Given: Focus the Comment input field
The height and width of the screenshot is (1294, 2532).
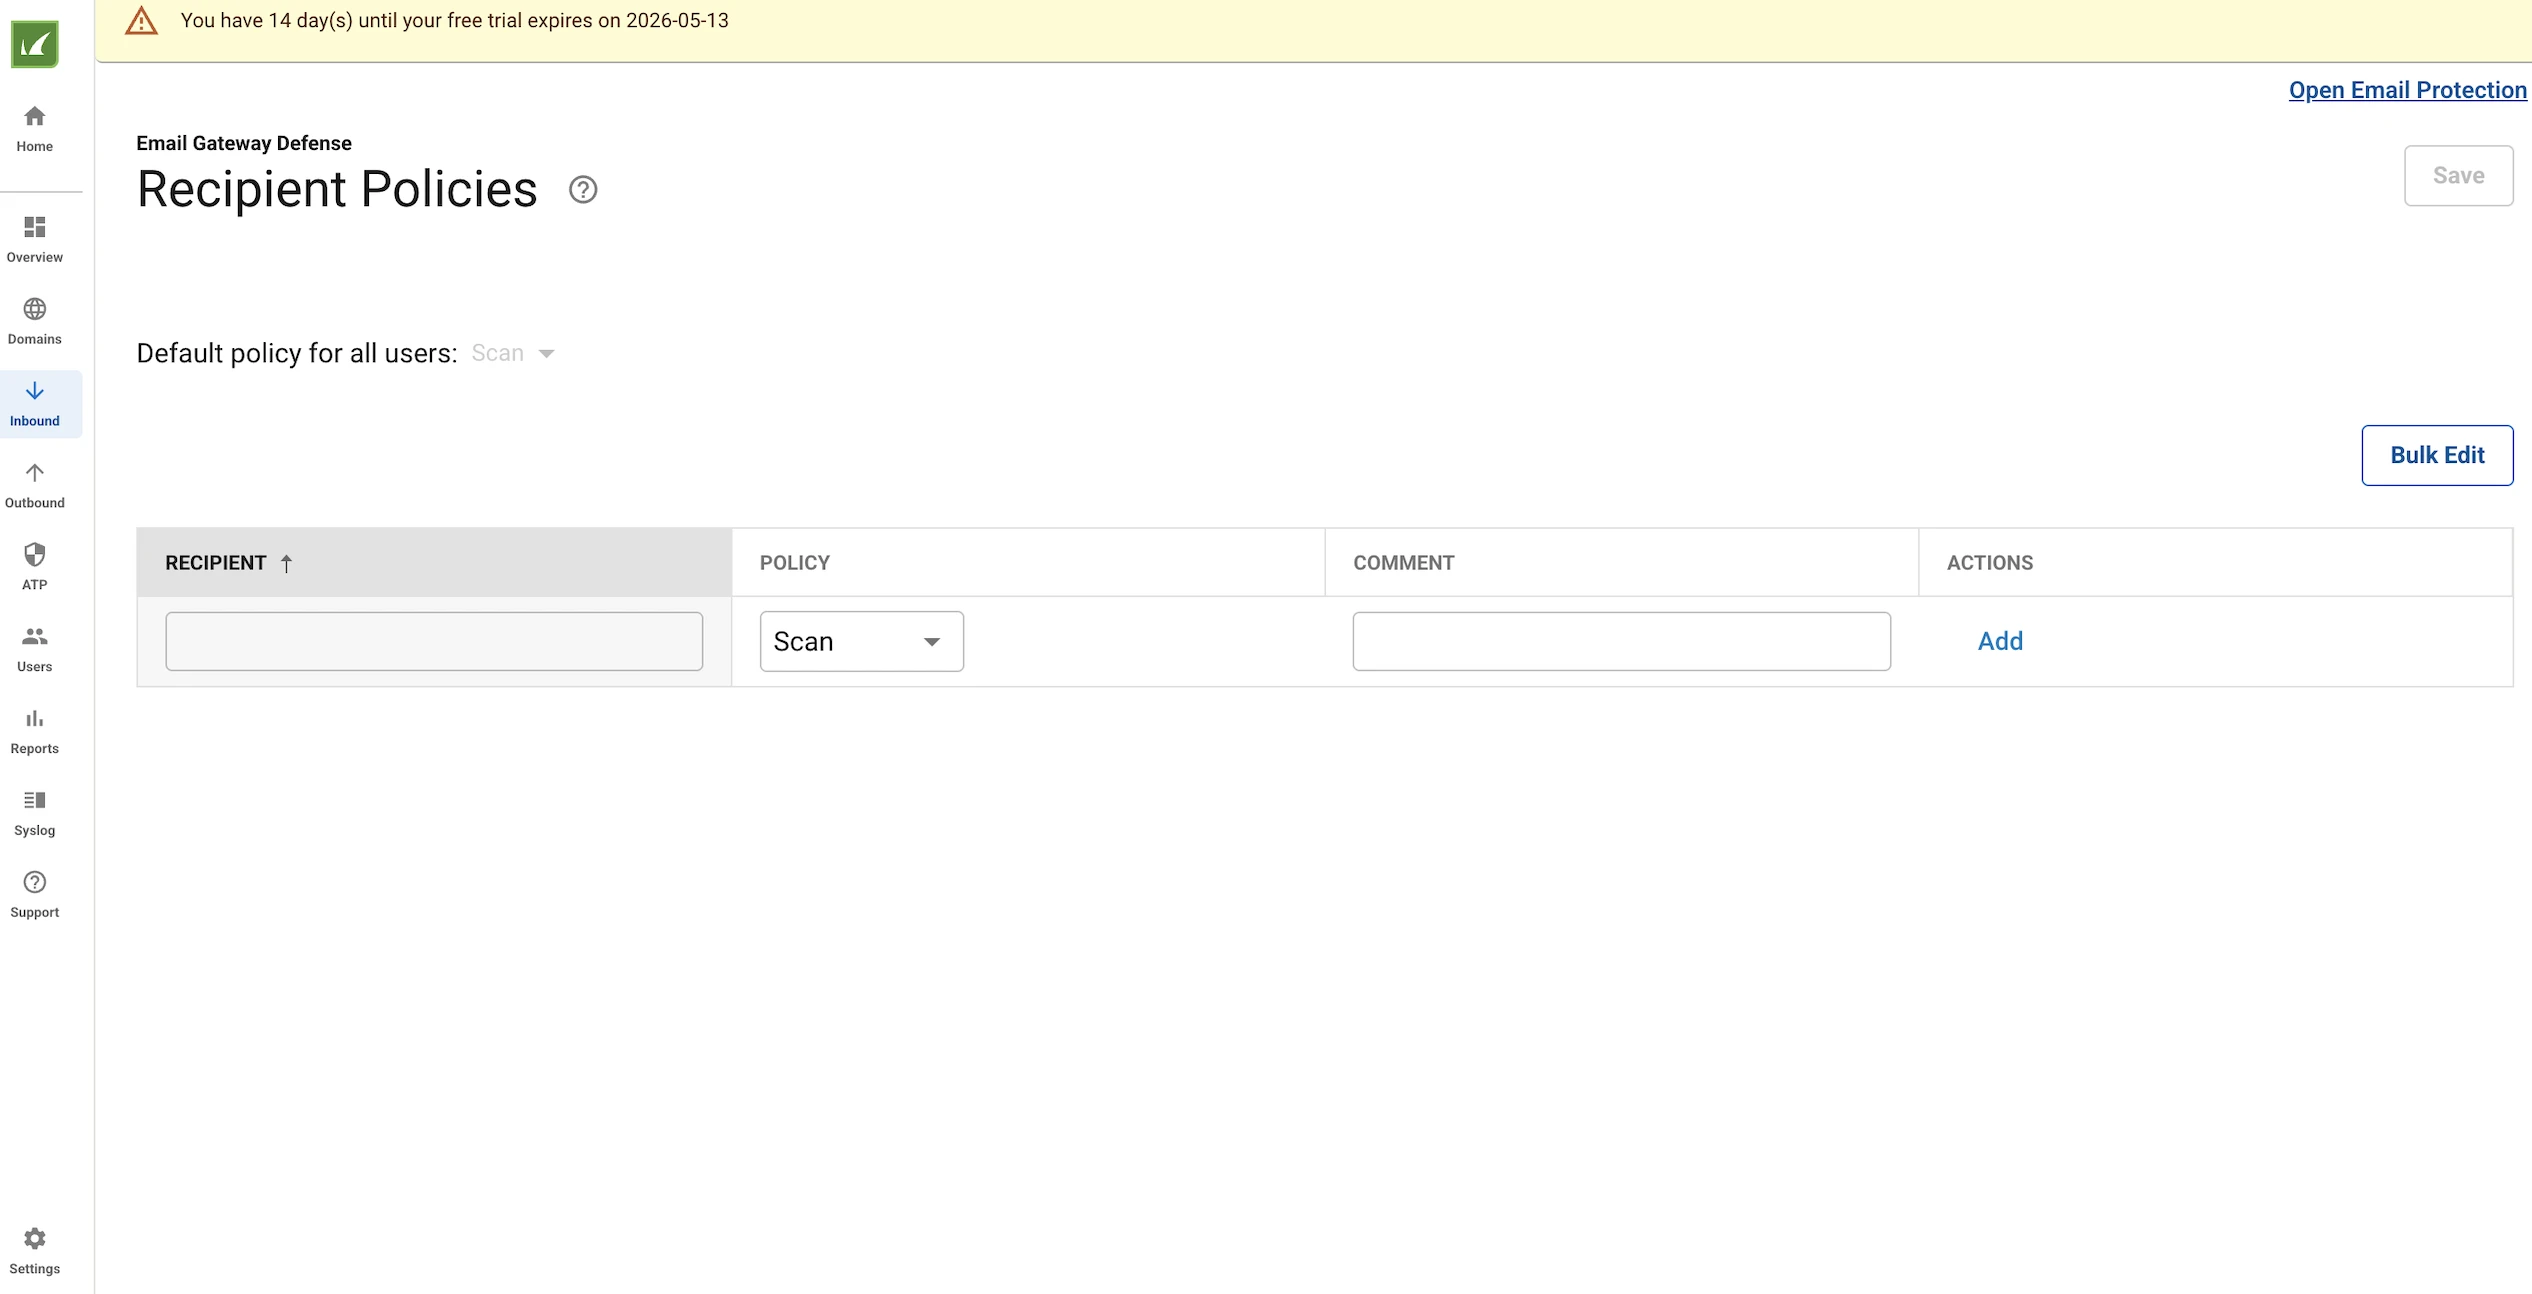Looking at the screenshot, I should 1621,641.
